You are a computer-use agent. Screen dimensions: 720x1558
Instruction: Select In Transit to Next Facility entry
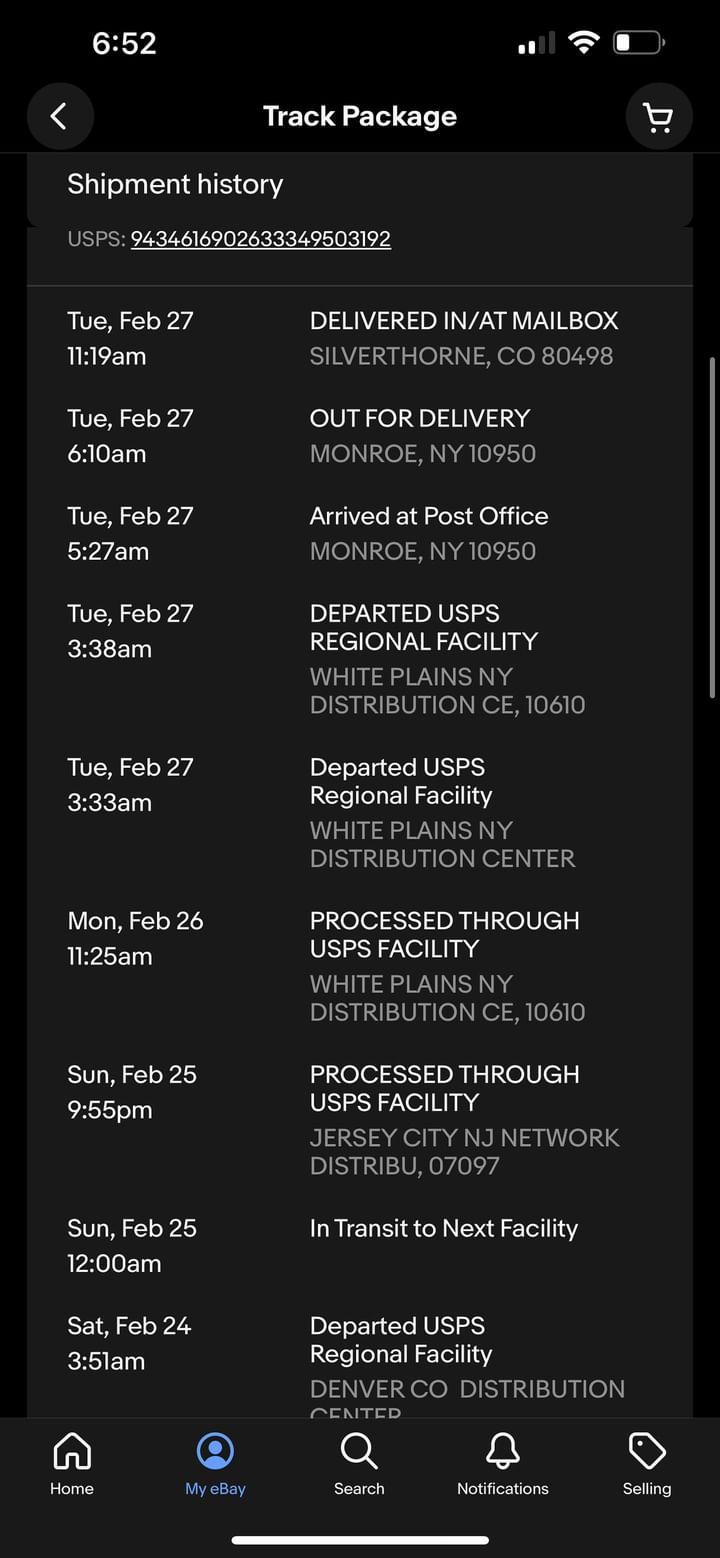pyautogui.click(x=443, y=1229)
